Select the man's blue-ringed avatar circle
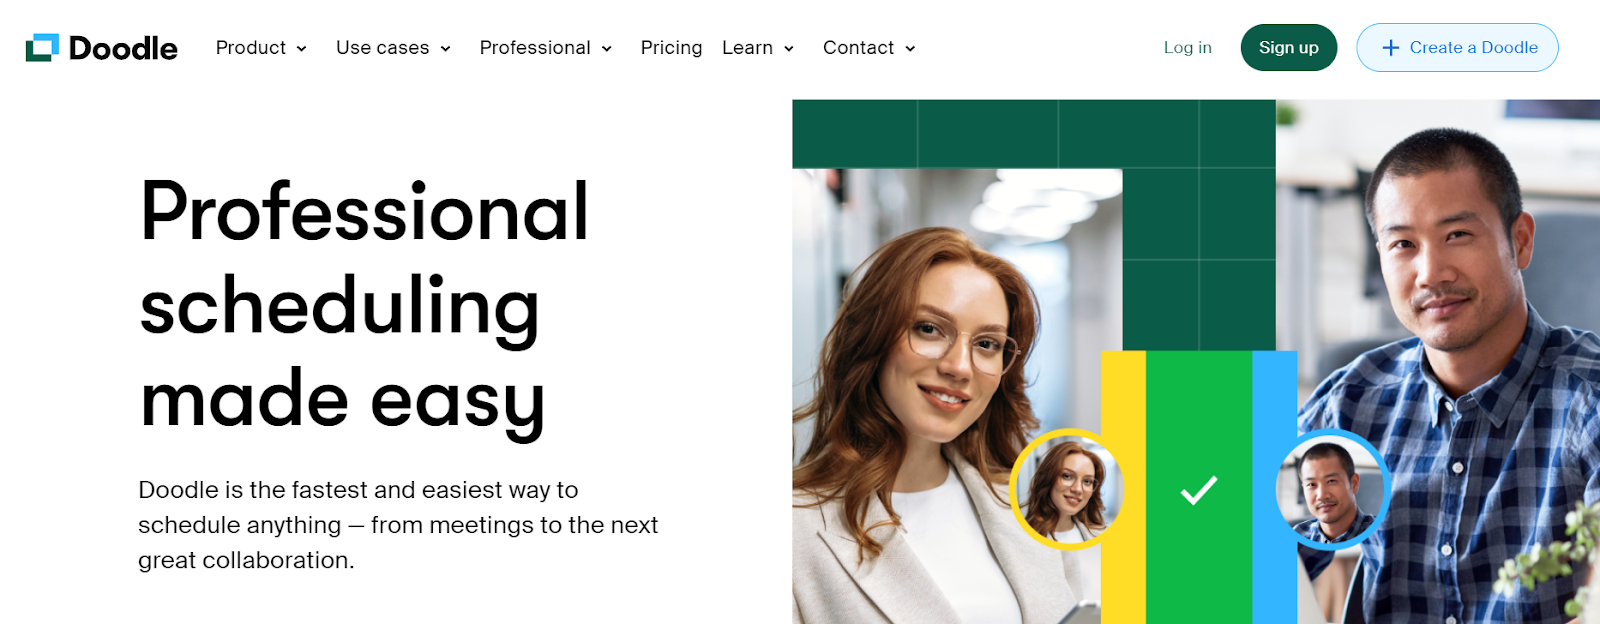 pos(1332,490)
